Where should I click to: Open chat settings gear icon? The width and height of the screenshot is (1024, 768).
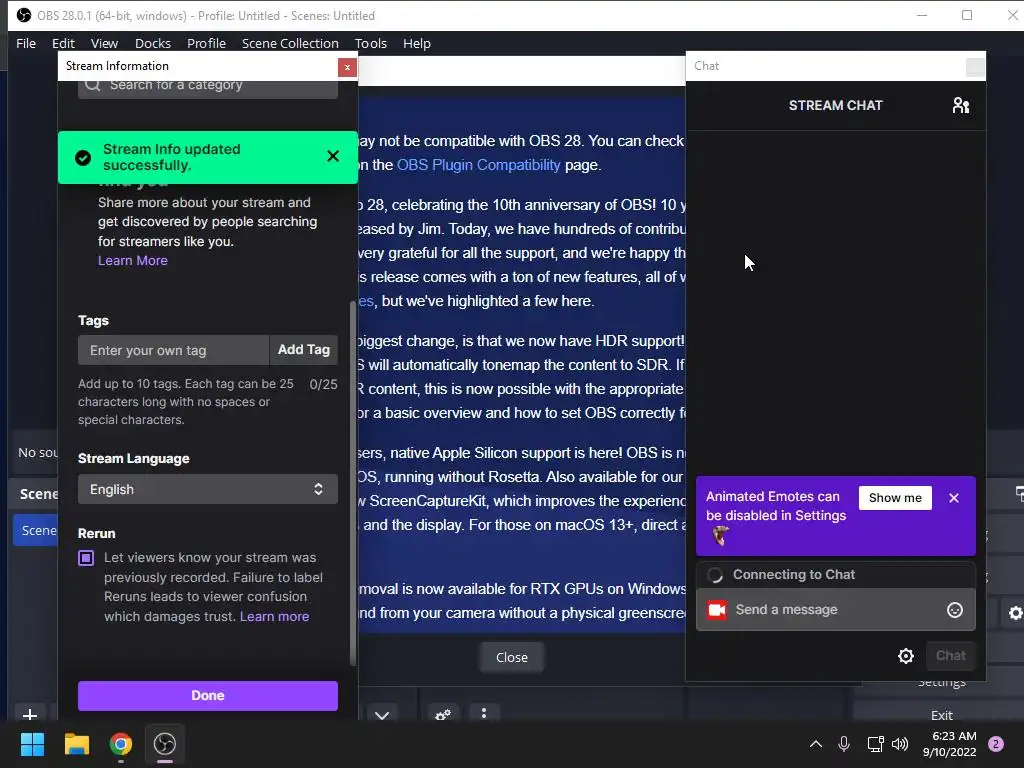pyautogui.click(x=906, y=656)
